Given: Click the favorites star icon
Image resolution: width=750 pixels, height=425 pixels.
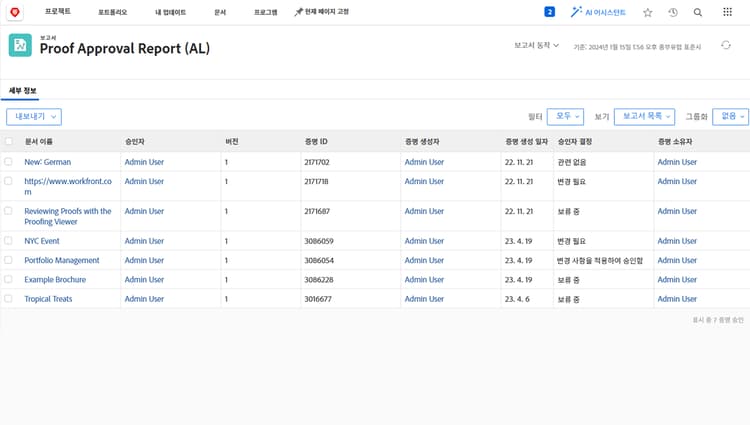Looking at the screenshot, I should (x=648, y=12).
